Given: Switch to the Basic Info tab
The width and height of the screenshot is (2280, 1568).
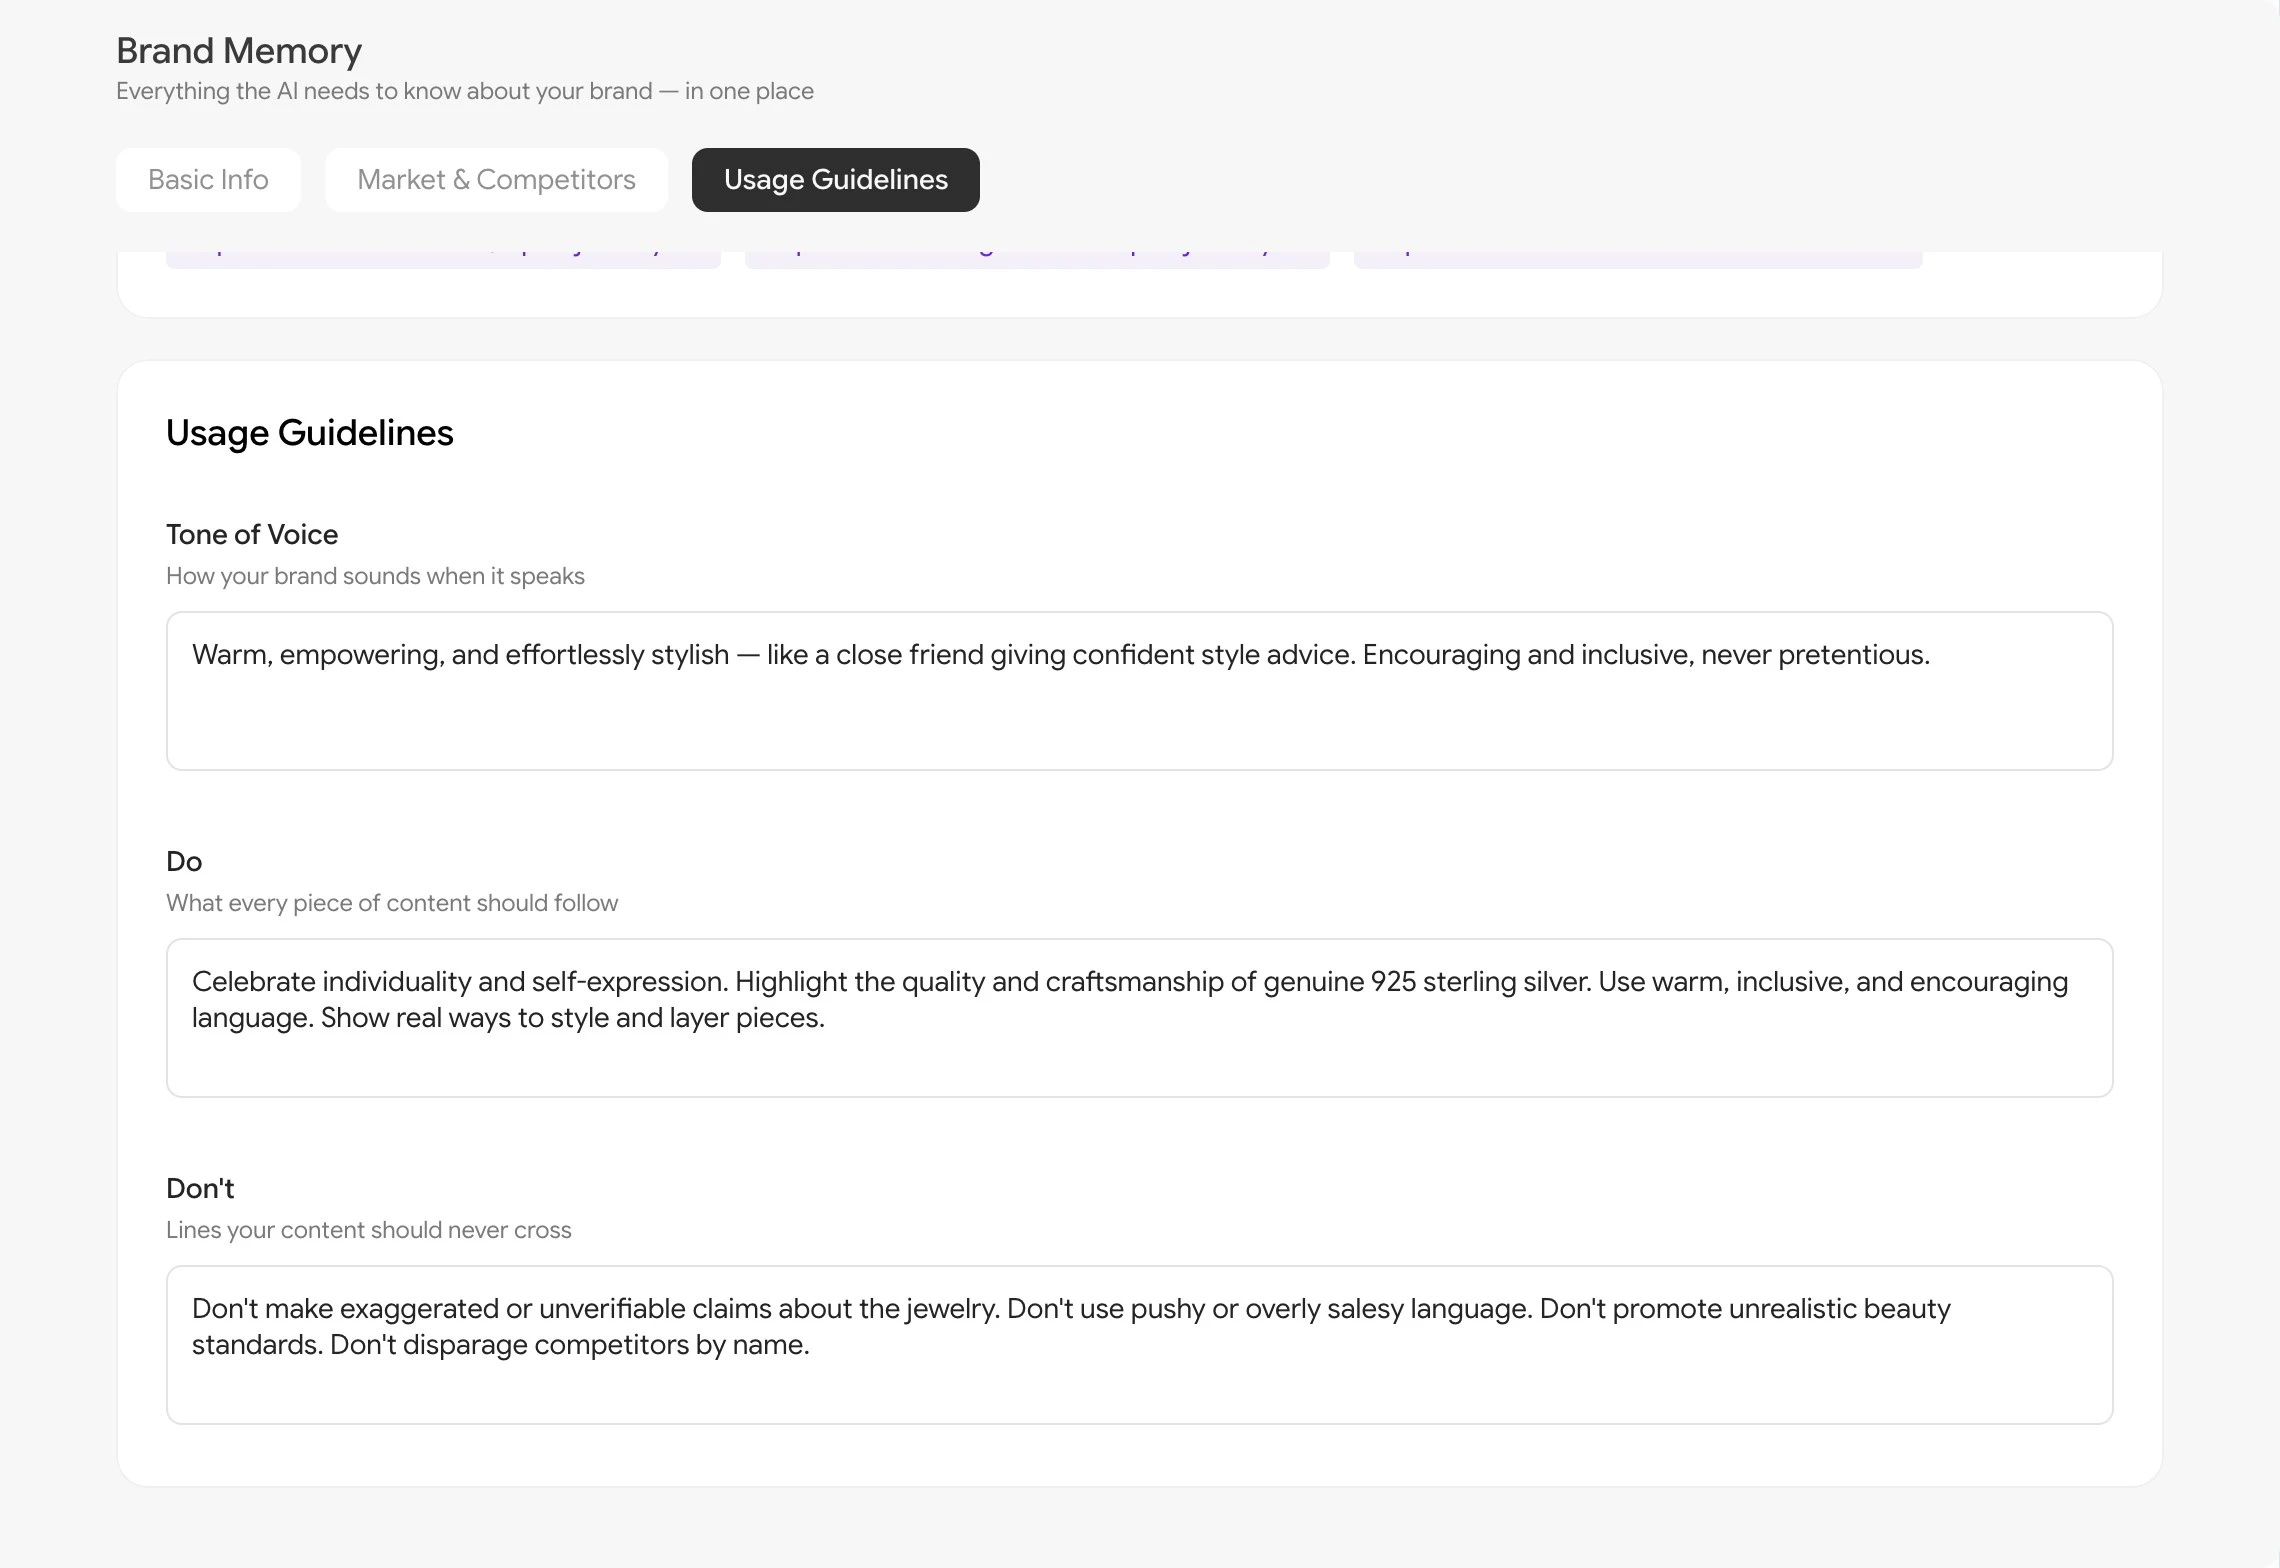Looking at the screenshot, I should pos(208,180).
